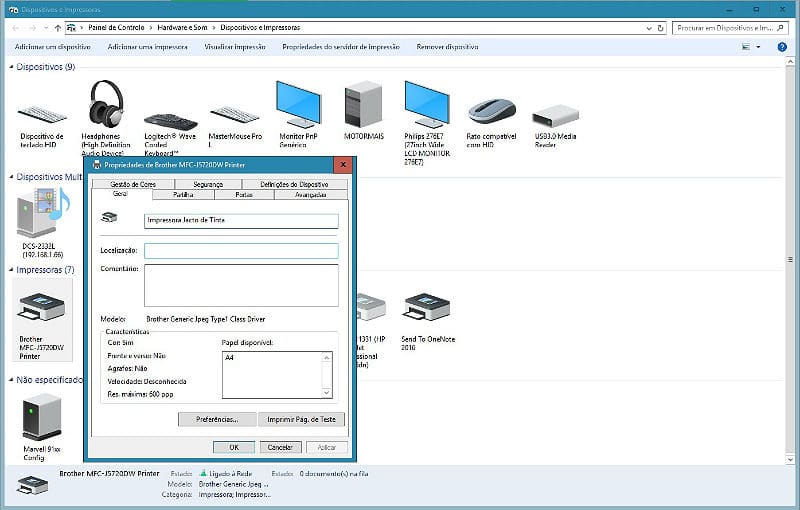
Task: Click the paper list scroll down arrow
Action: coord(327,392)
